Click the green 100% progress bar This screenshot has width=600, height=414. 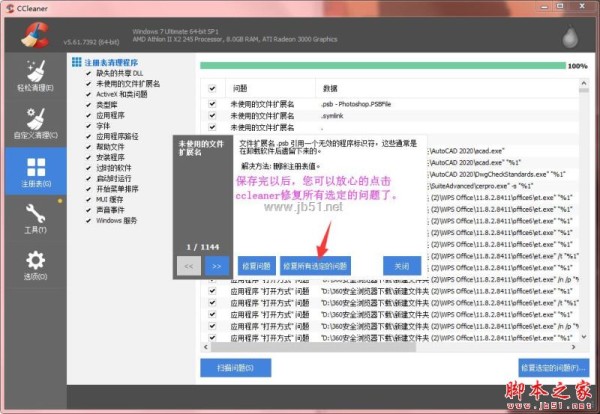382,66
